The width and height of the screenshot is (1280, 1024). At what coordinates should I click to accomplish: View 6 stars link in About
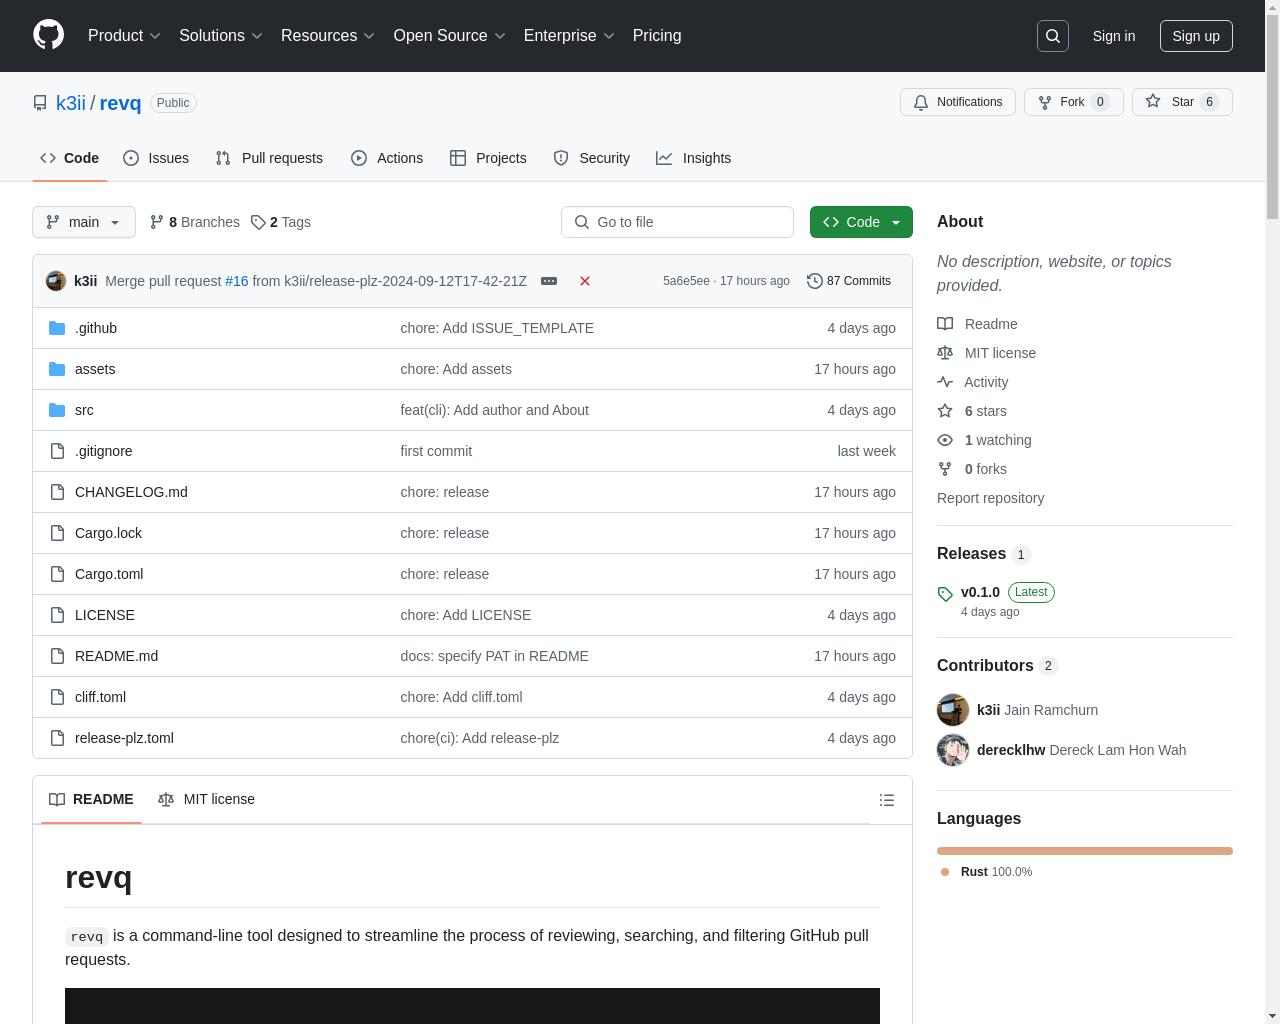coord(972,411)
